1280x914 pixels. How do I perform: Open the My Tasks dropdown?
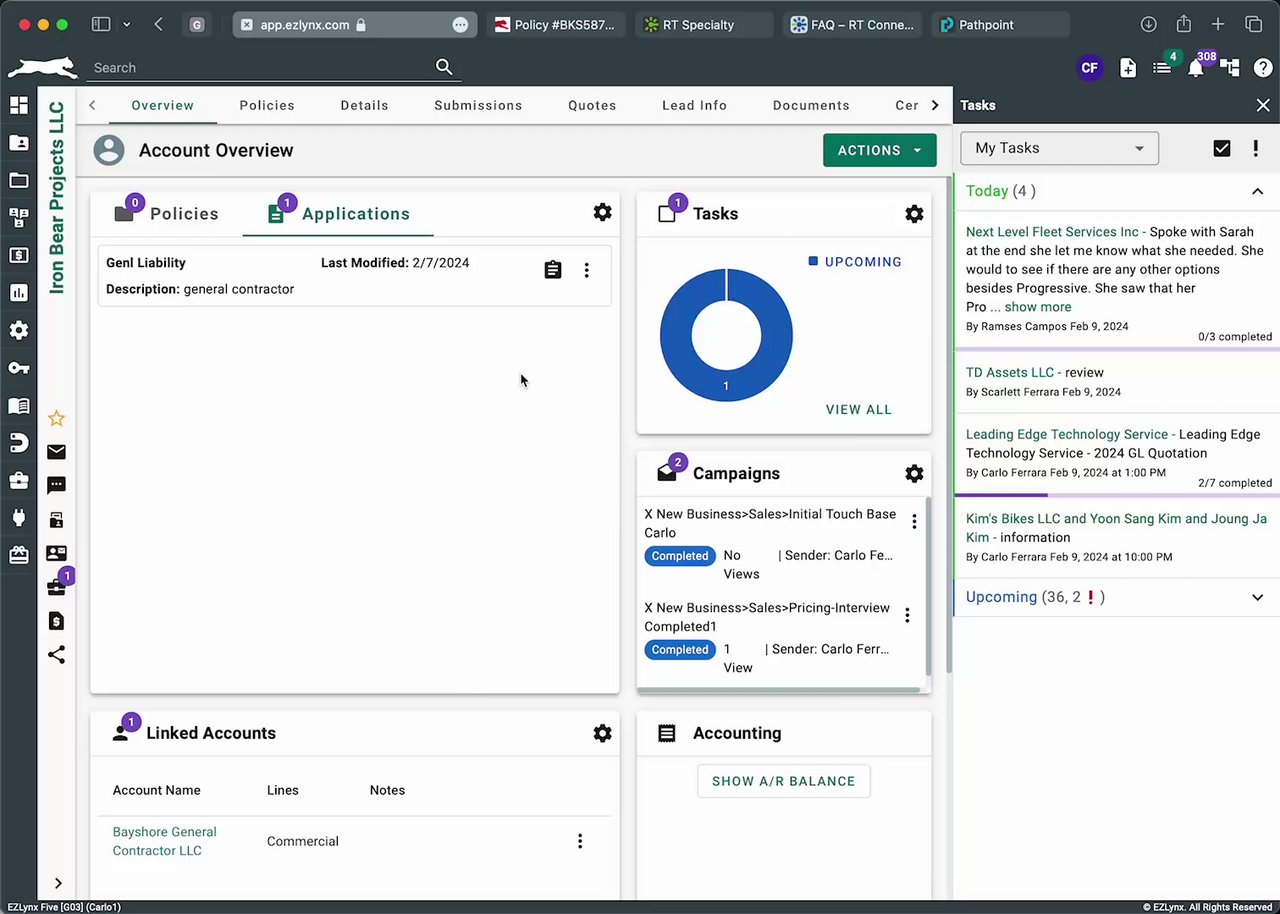(x=1059, y=148)
